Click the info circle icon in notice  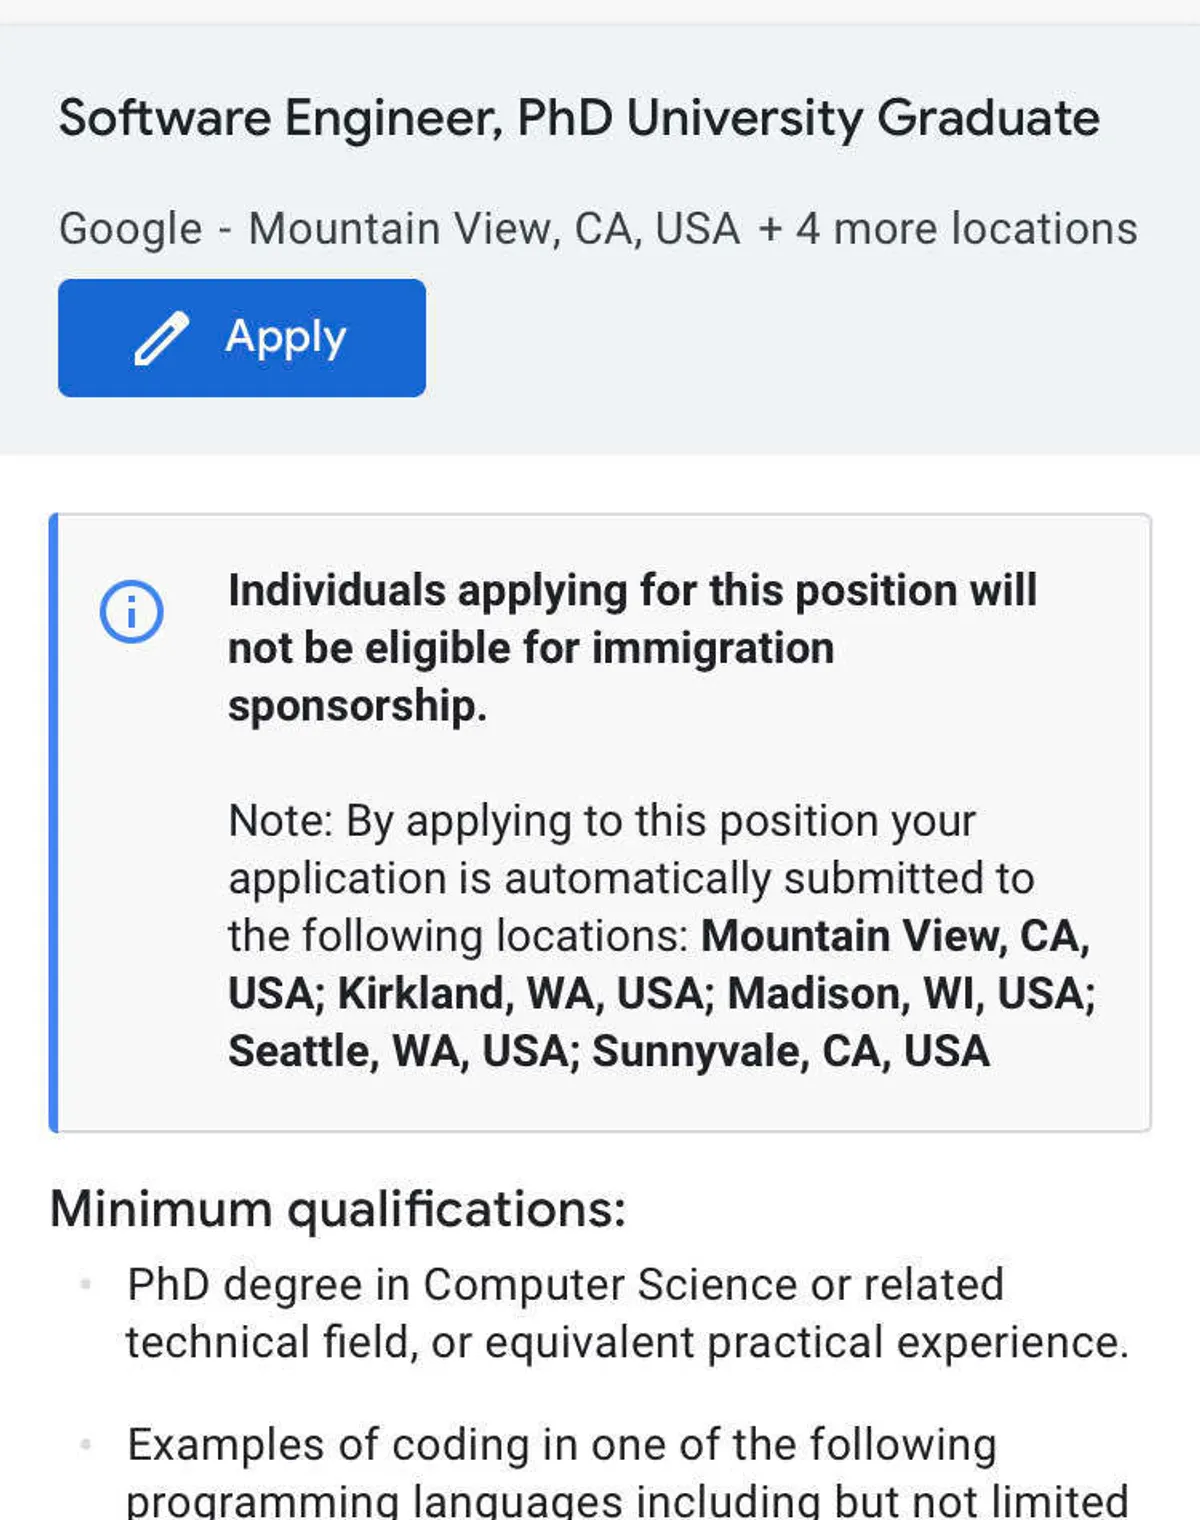[131, 611]
